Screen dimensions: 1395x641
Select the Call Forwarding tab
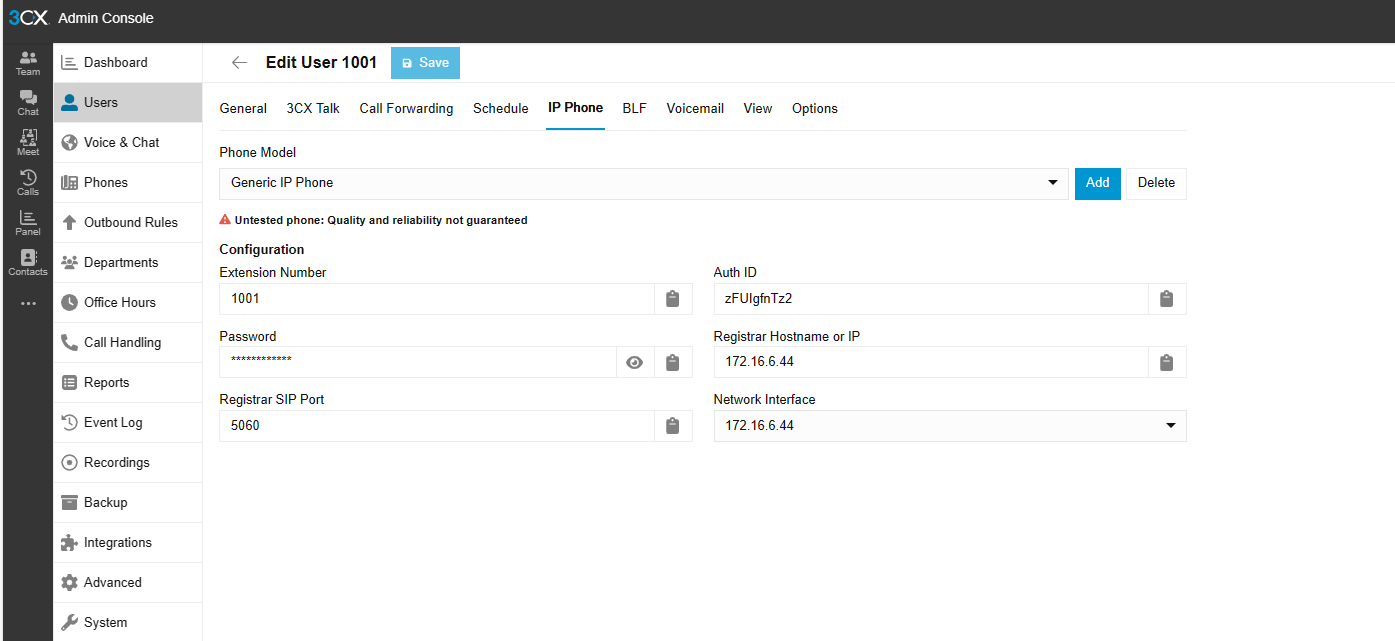point(406,108)
